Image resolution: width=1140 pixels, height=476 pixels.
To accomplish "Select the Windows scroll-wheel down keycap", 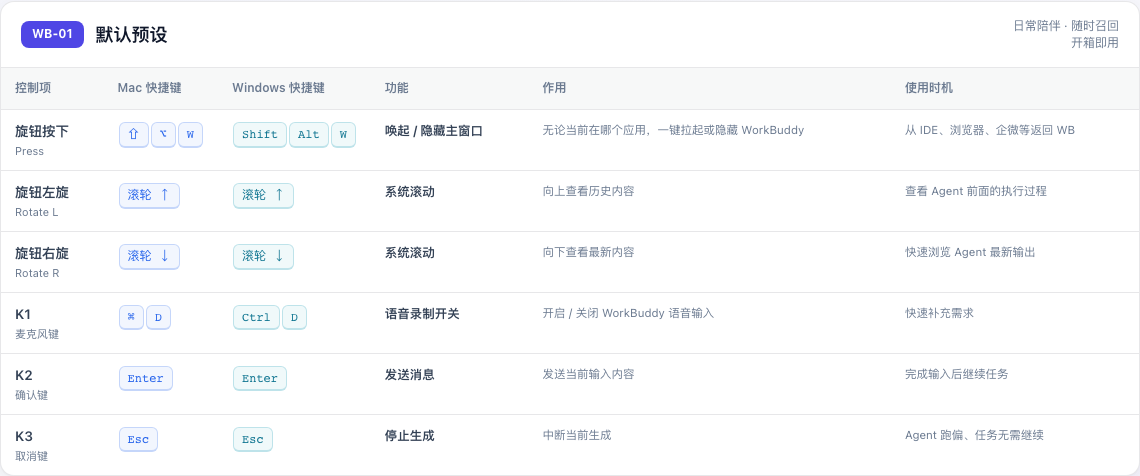I will pyautogui.click(x=263, y=257).
